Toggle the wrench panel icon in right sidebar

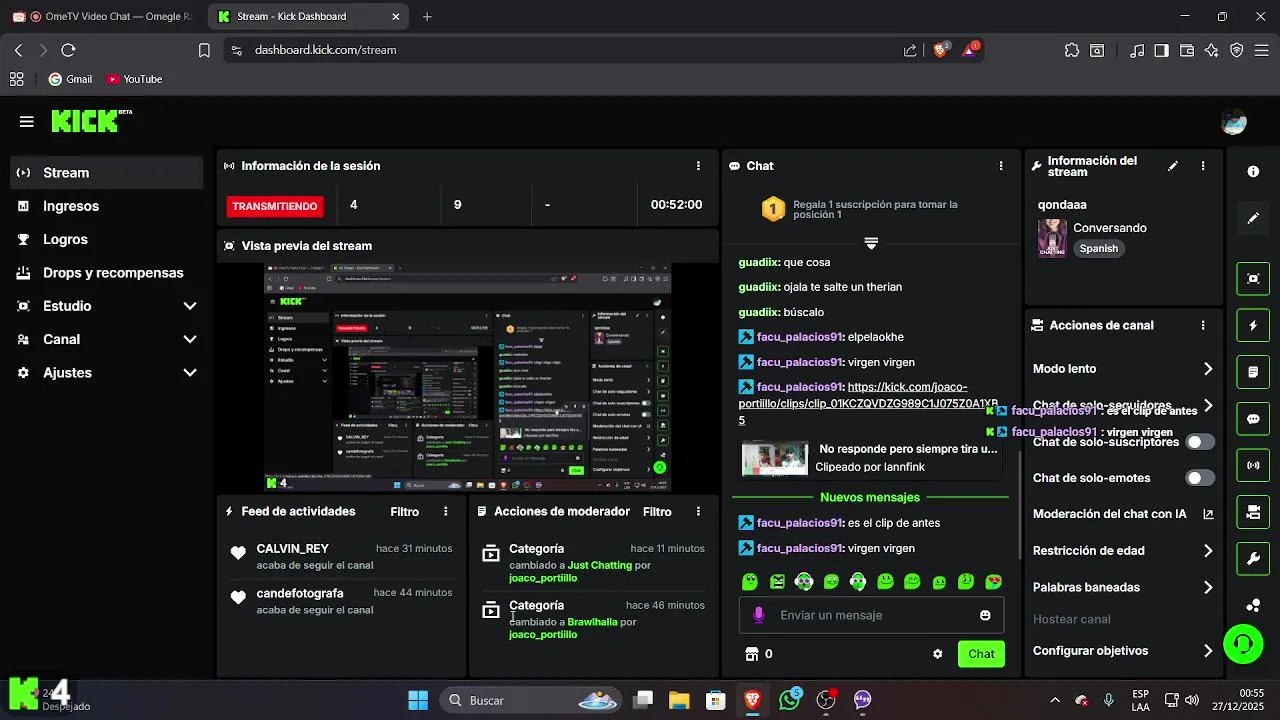tap(1253, 558)
